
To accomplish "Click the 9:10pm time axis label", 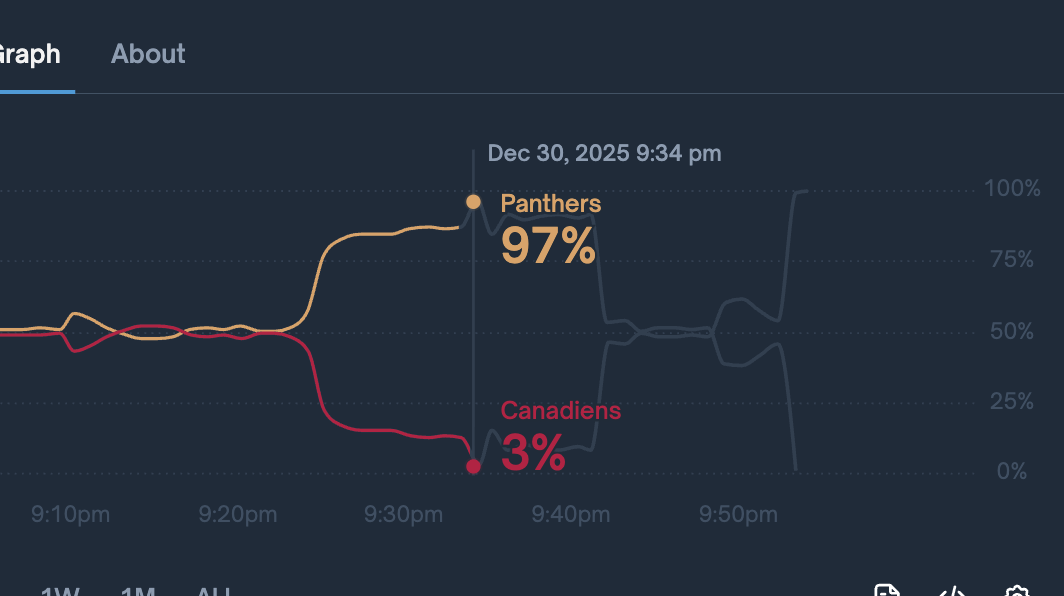I will [71, 515].
